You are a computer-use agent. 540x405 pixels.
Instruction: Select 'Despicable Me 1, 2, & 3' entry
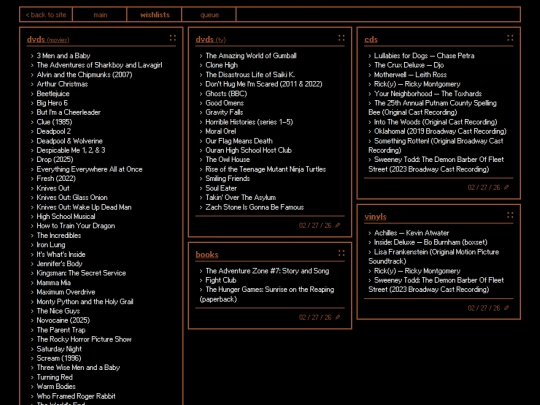(71, 150)
